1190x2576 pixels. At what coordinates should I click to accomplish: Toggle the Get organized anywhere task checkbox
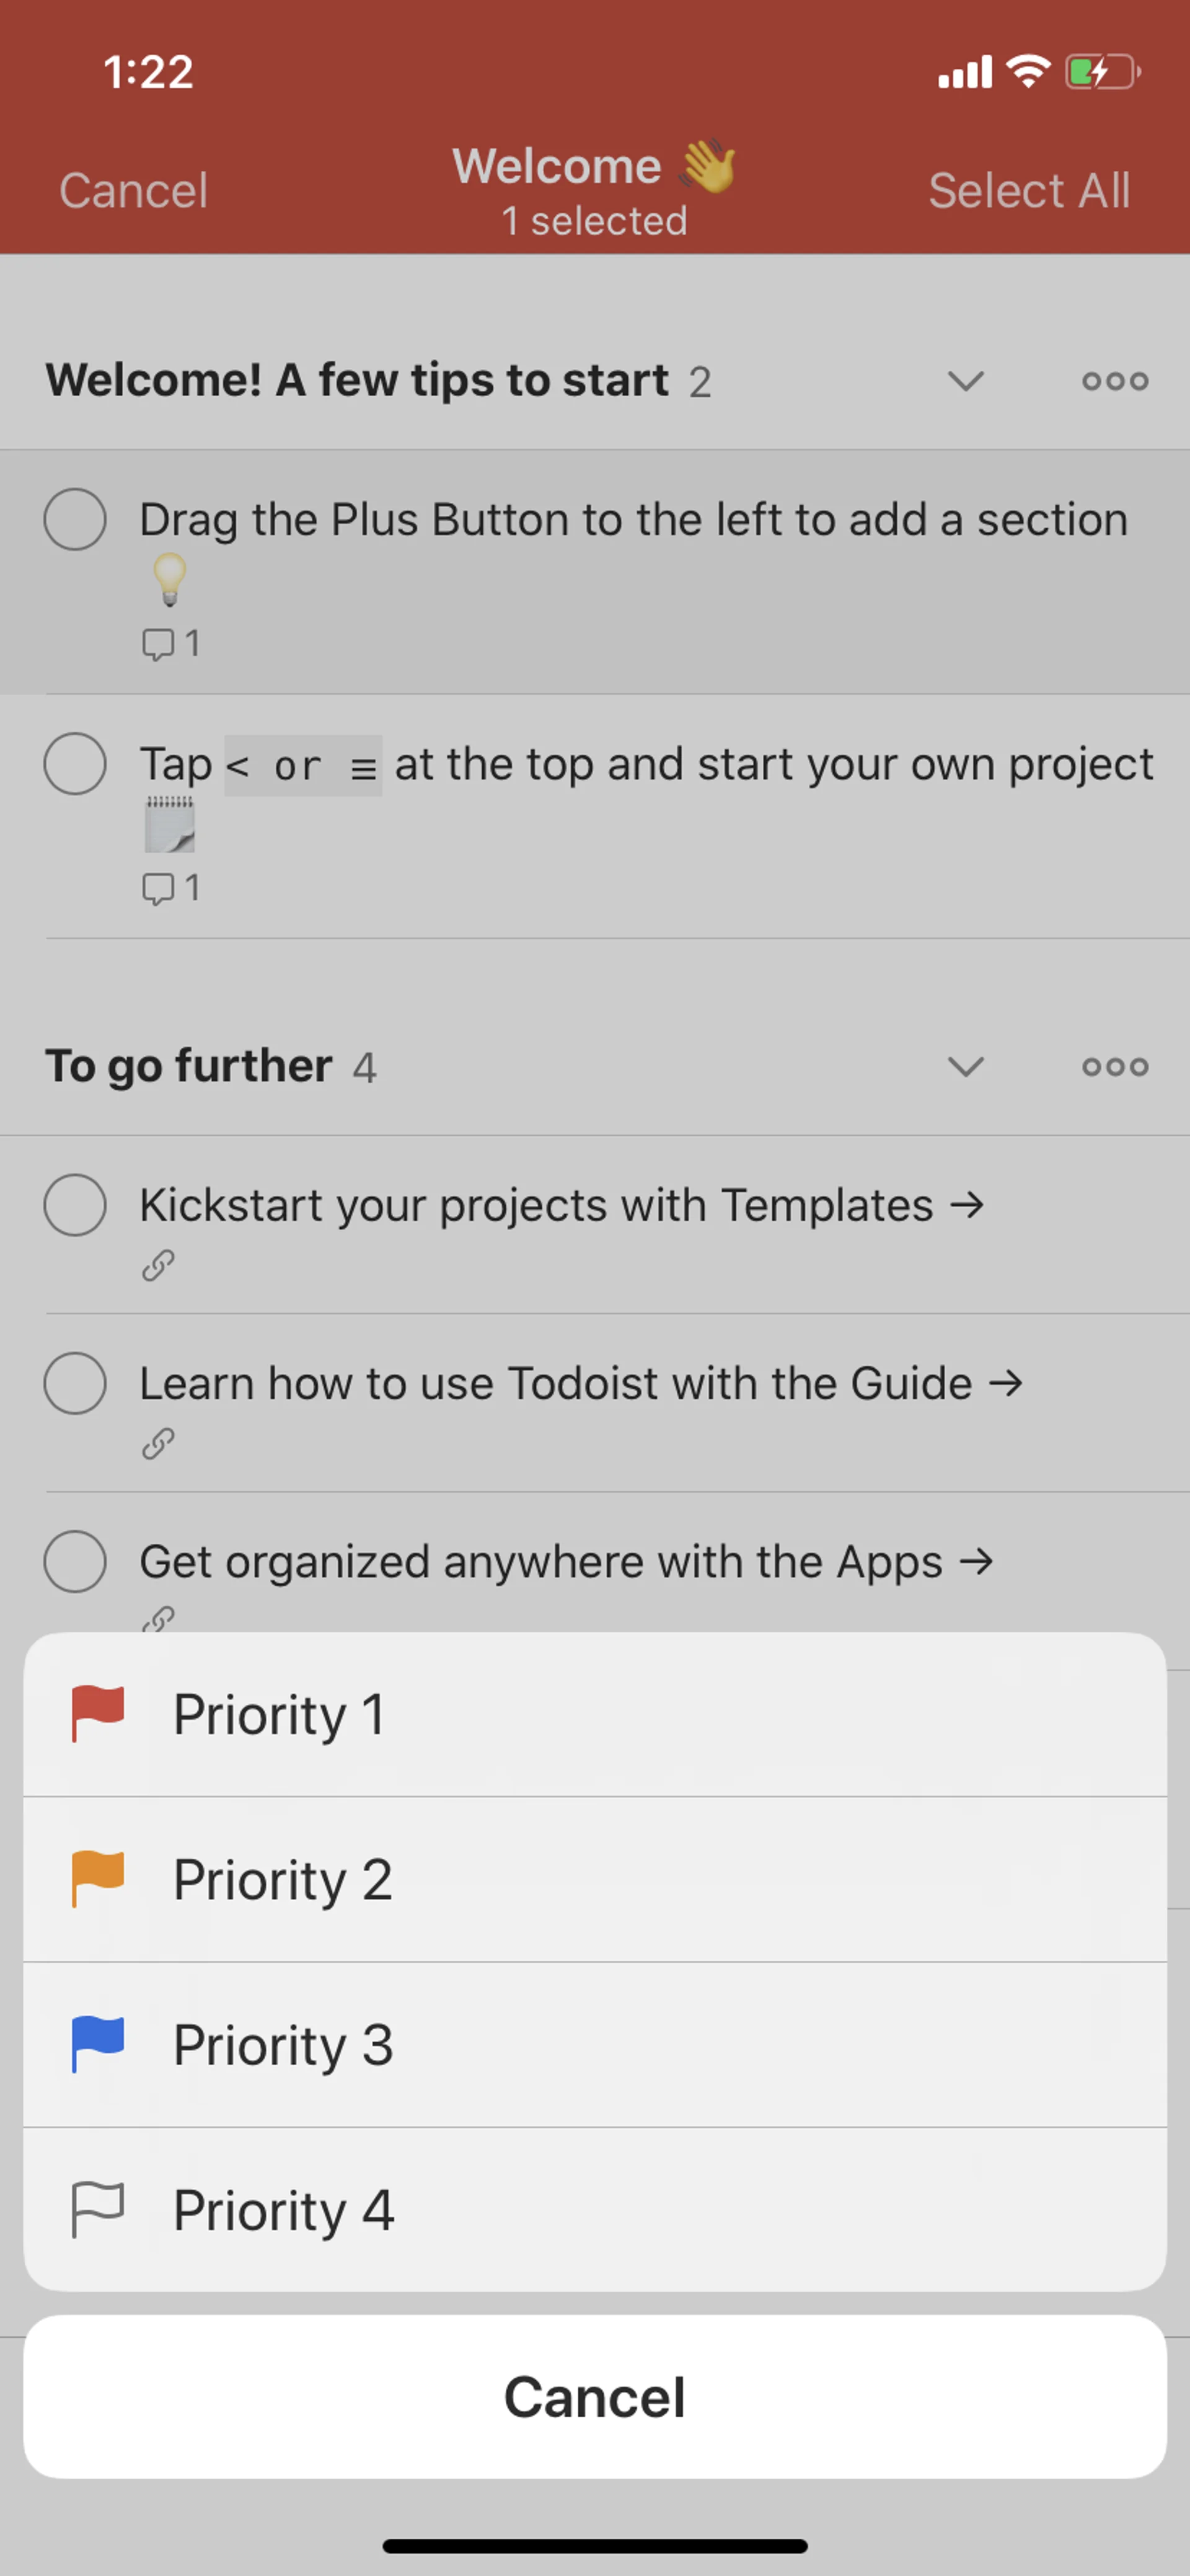[x=75, y=1561]
